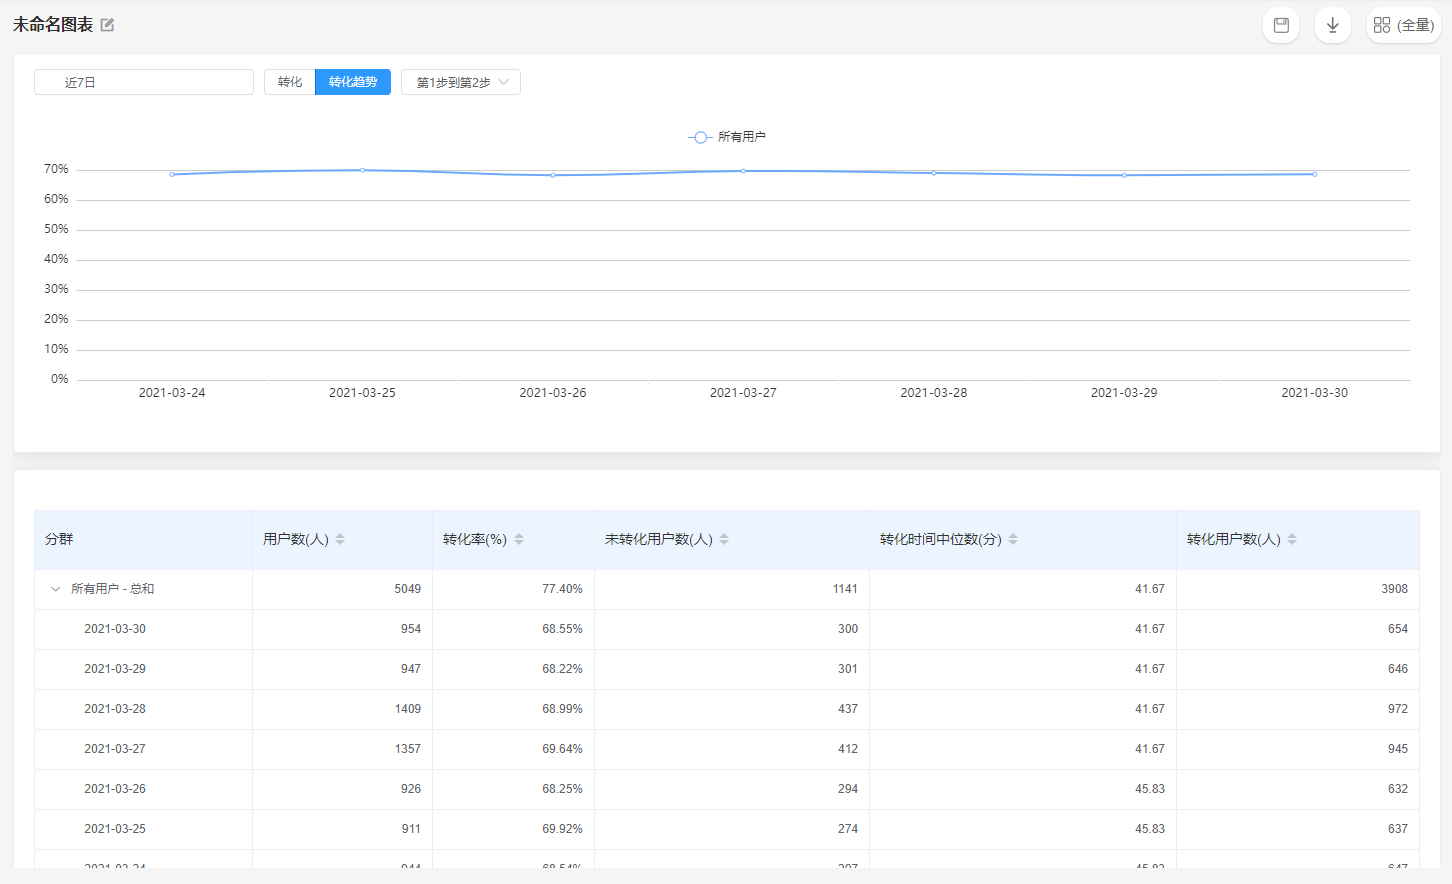Screen dimensions: 1452x884
Task: Save the chart using the disk icon
Action: point(1281,25)
